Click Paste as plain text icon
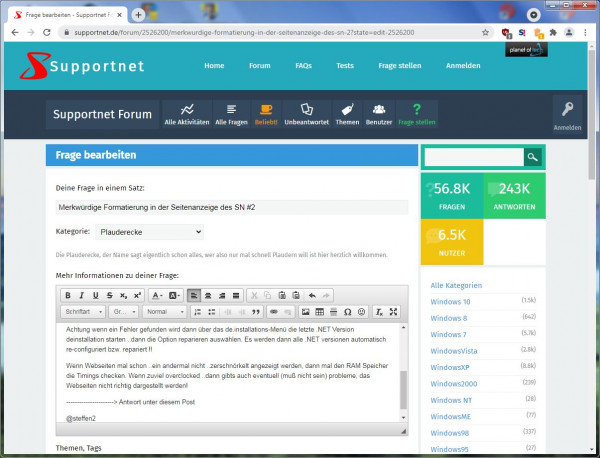 pos(296,295)
